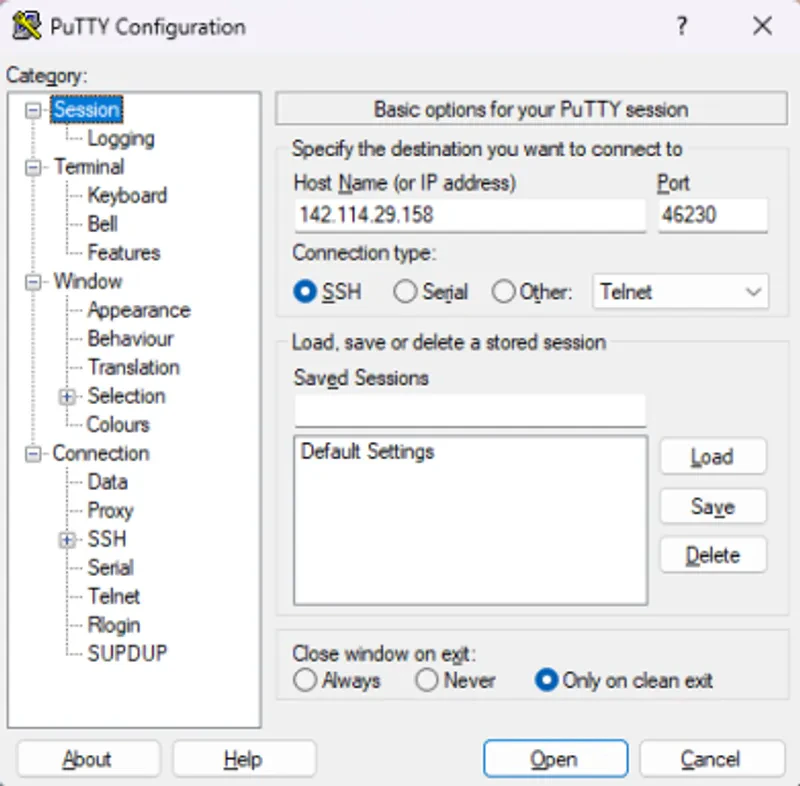Go to the Keyboard configuration category
Image resolution: width=800 pixels, height=786 pixels.
(x=128, y=195)
